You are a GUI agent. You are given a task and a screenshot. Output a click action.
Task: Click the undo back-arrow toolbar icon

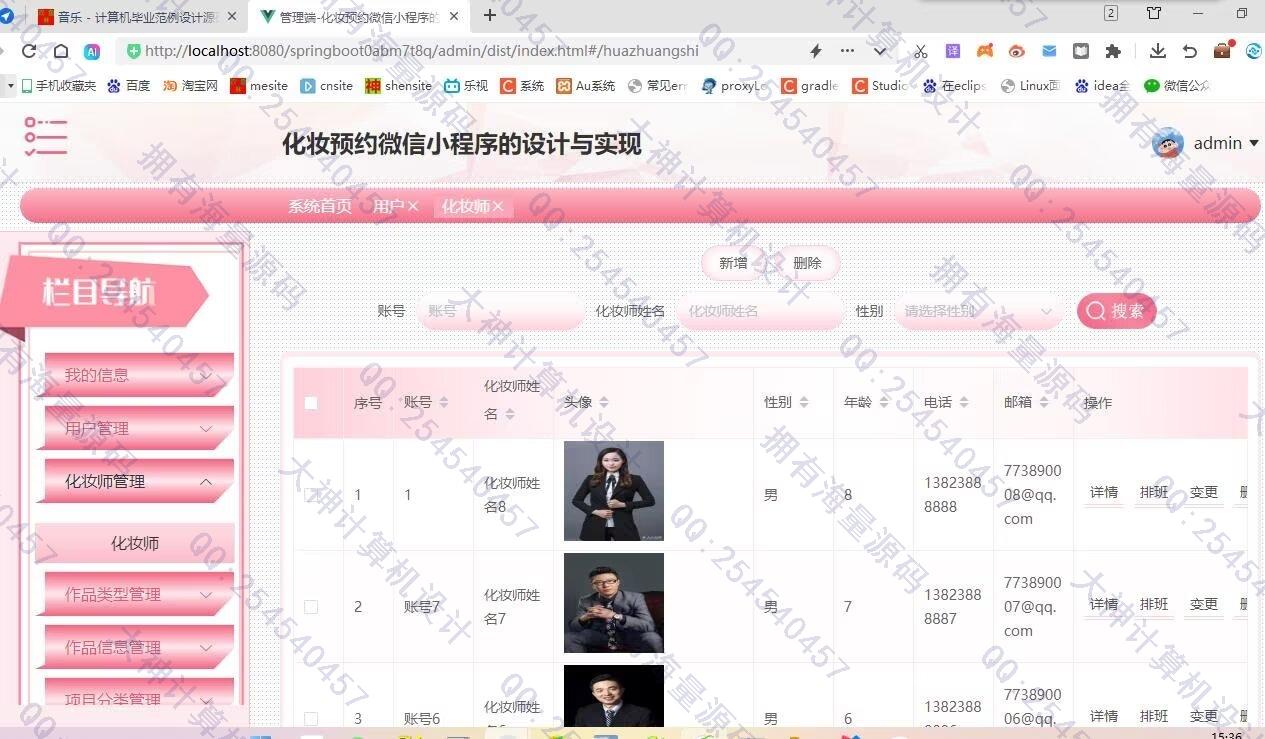coord(1190,51)
